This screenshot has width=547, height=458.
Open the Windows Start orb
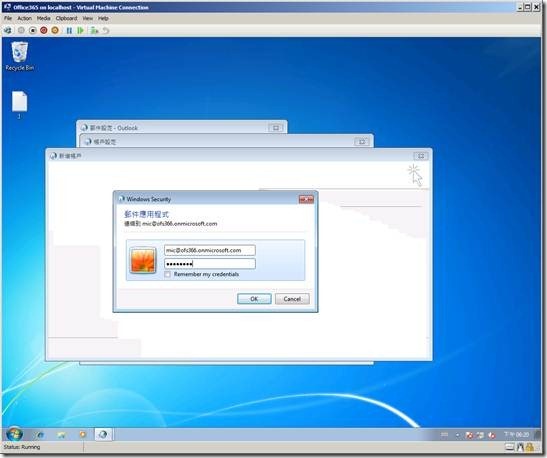(x=14, y=434)
